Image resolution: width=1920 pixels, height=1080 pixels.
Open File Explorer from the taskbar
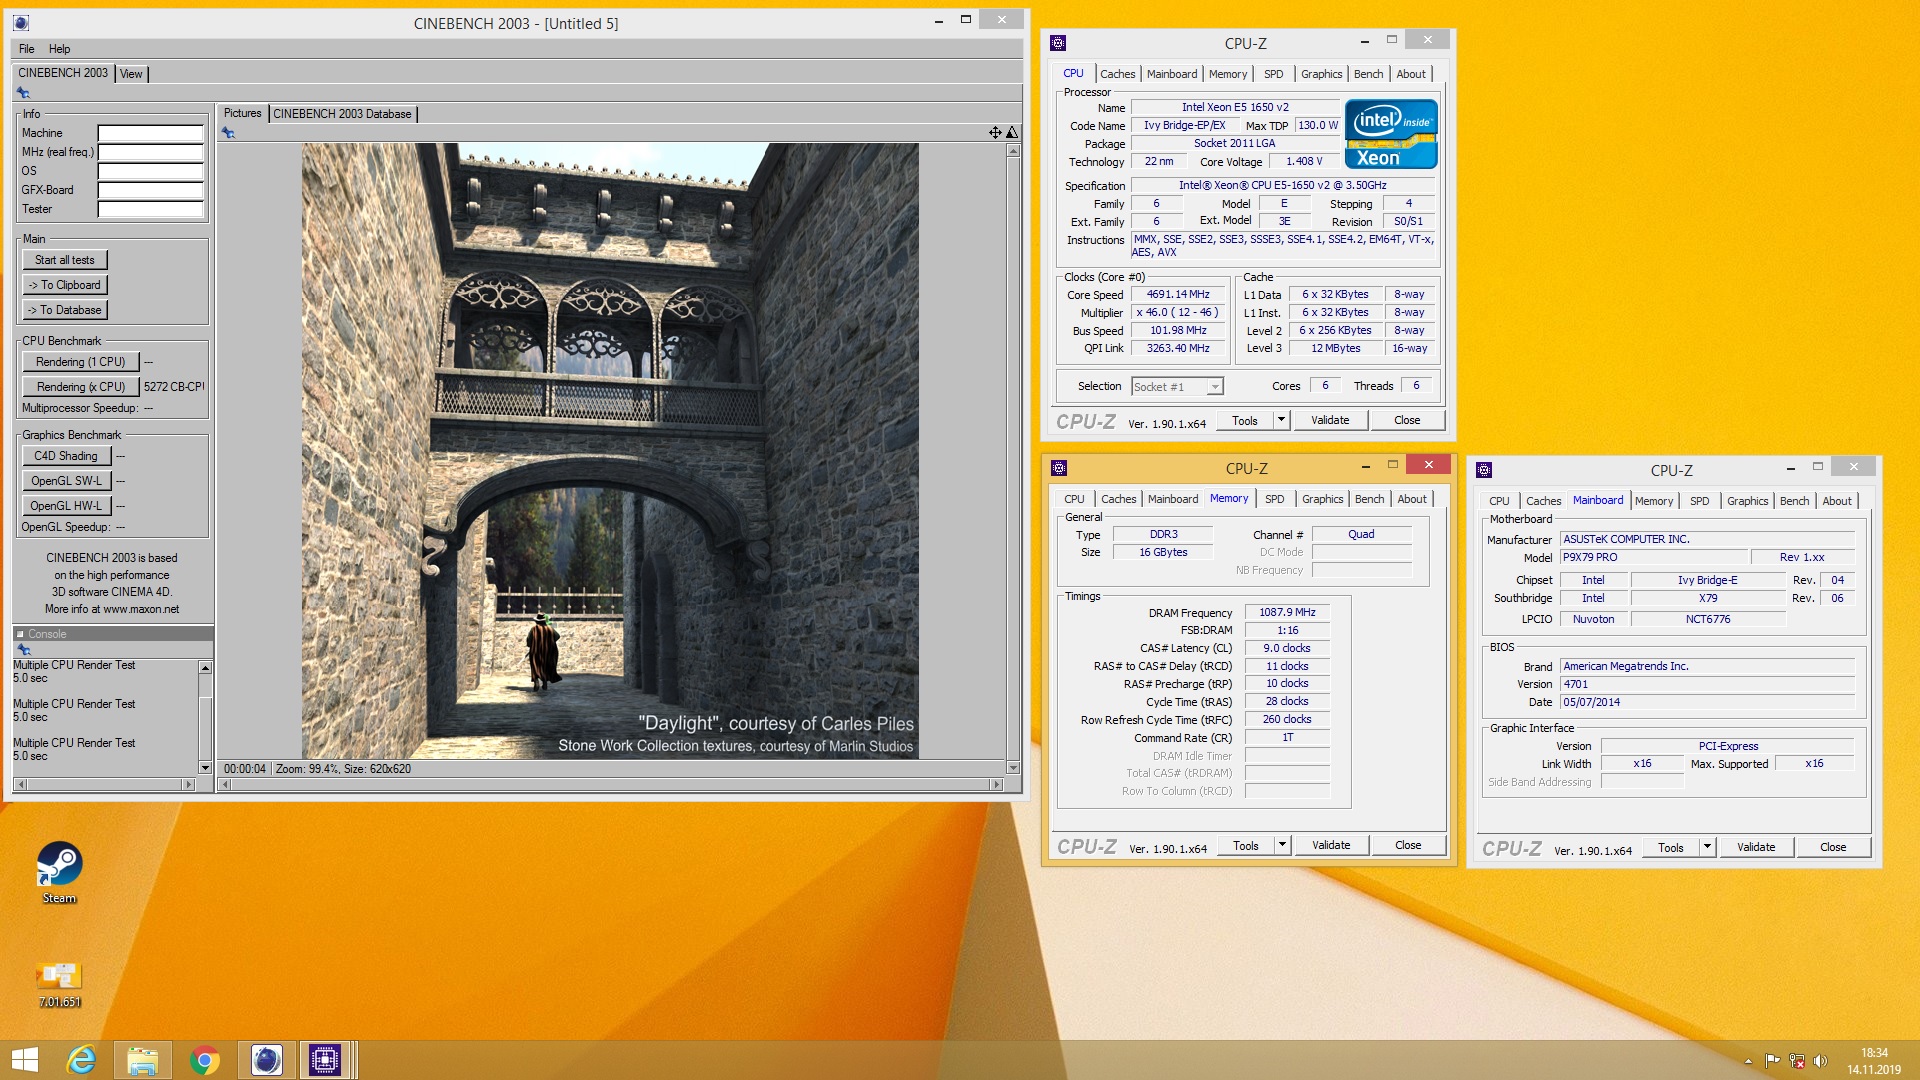click(x=143, y=1060)
